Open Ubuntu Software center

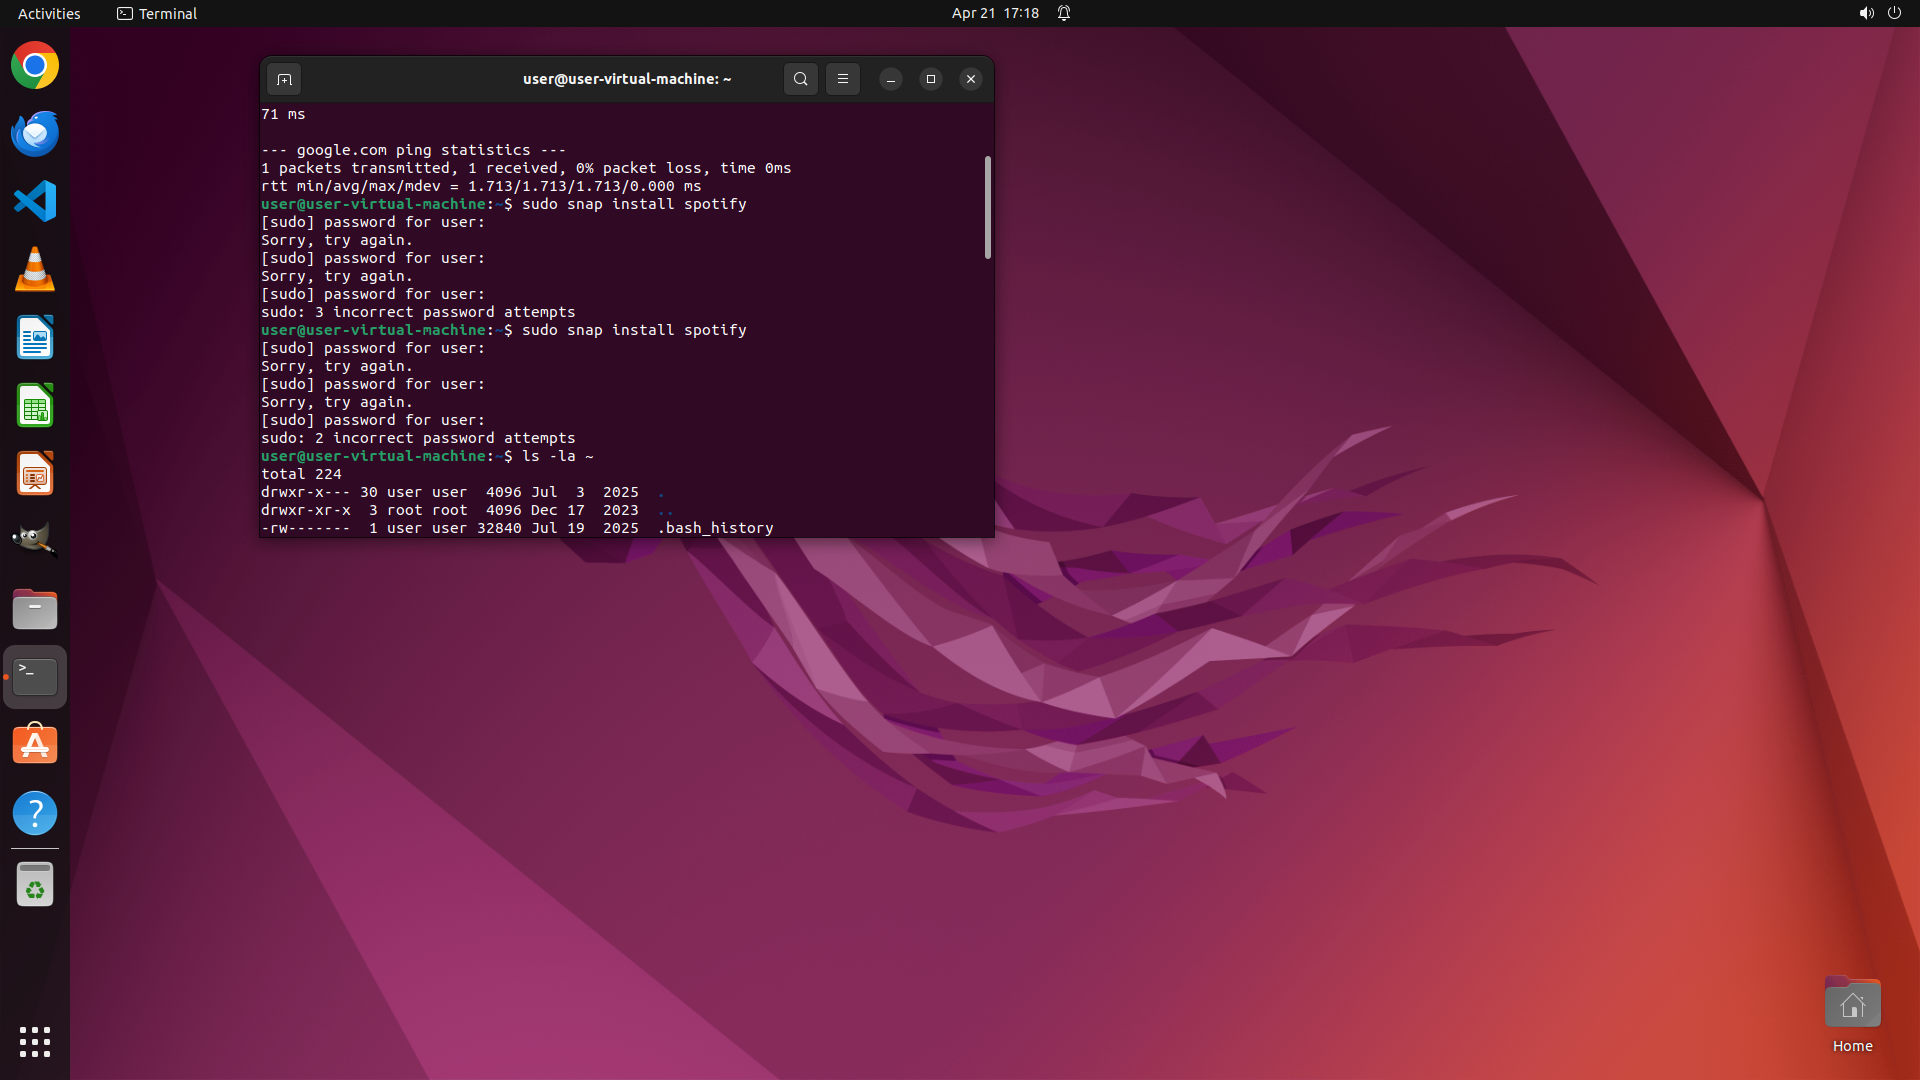[35, 745]
